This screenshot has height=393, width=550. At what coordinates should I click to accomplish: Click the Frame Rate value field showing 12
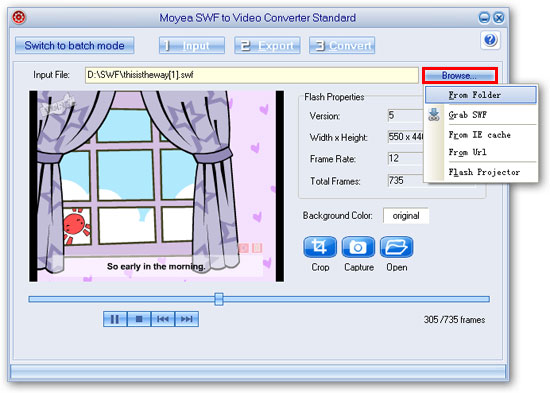pyautogui.click(x=405, y=159)
